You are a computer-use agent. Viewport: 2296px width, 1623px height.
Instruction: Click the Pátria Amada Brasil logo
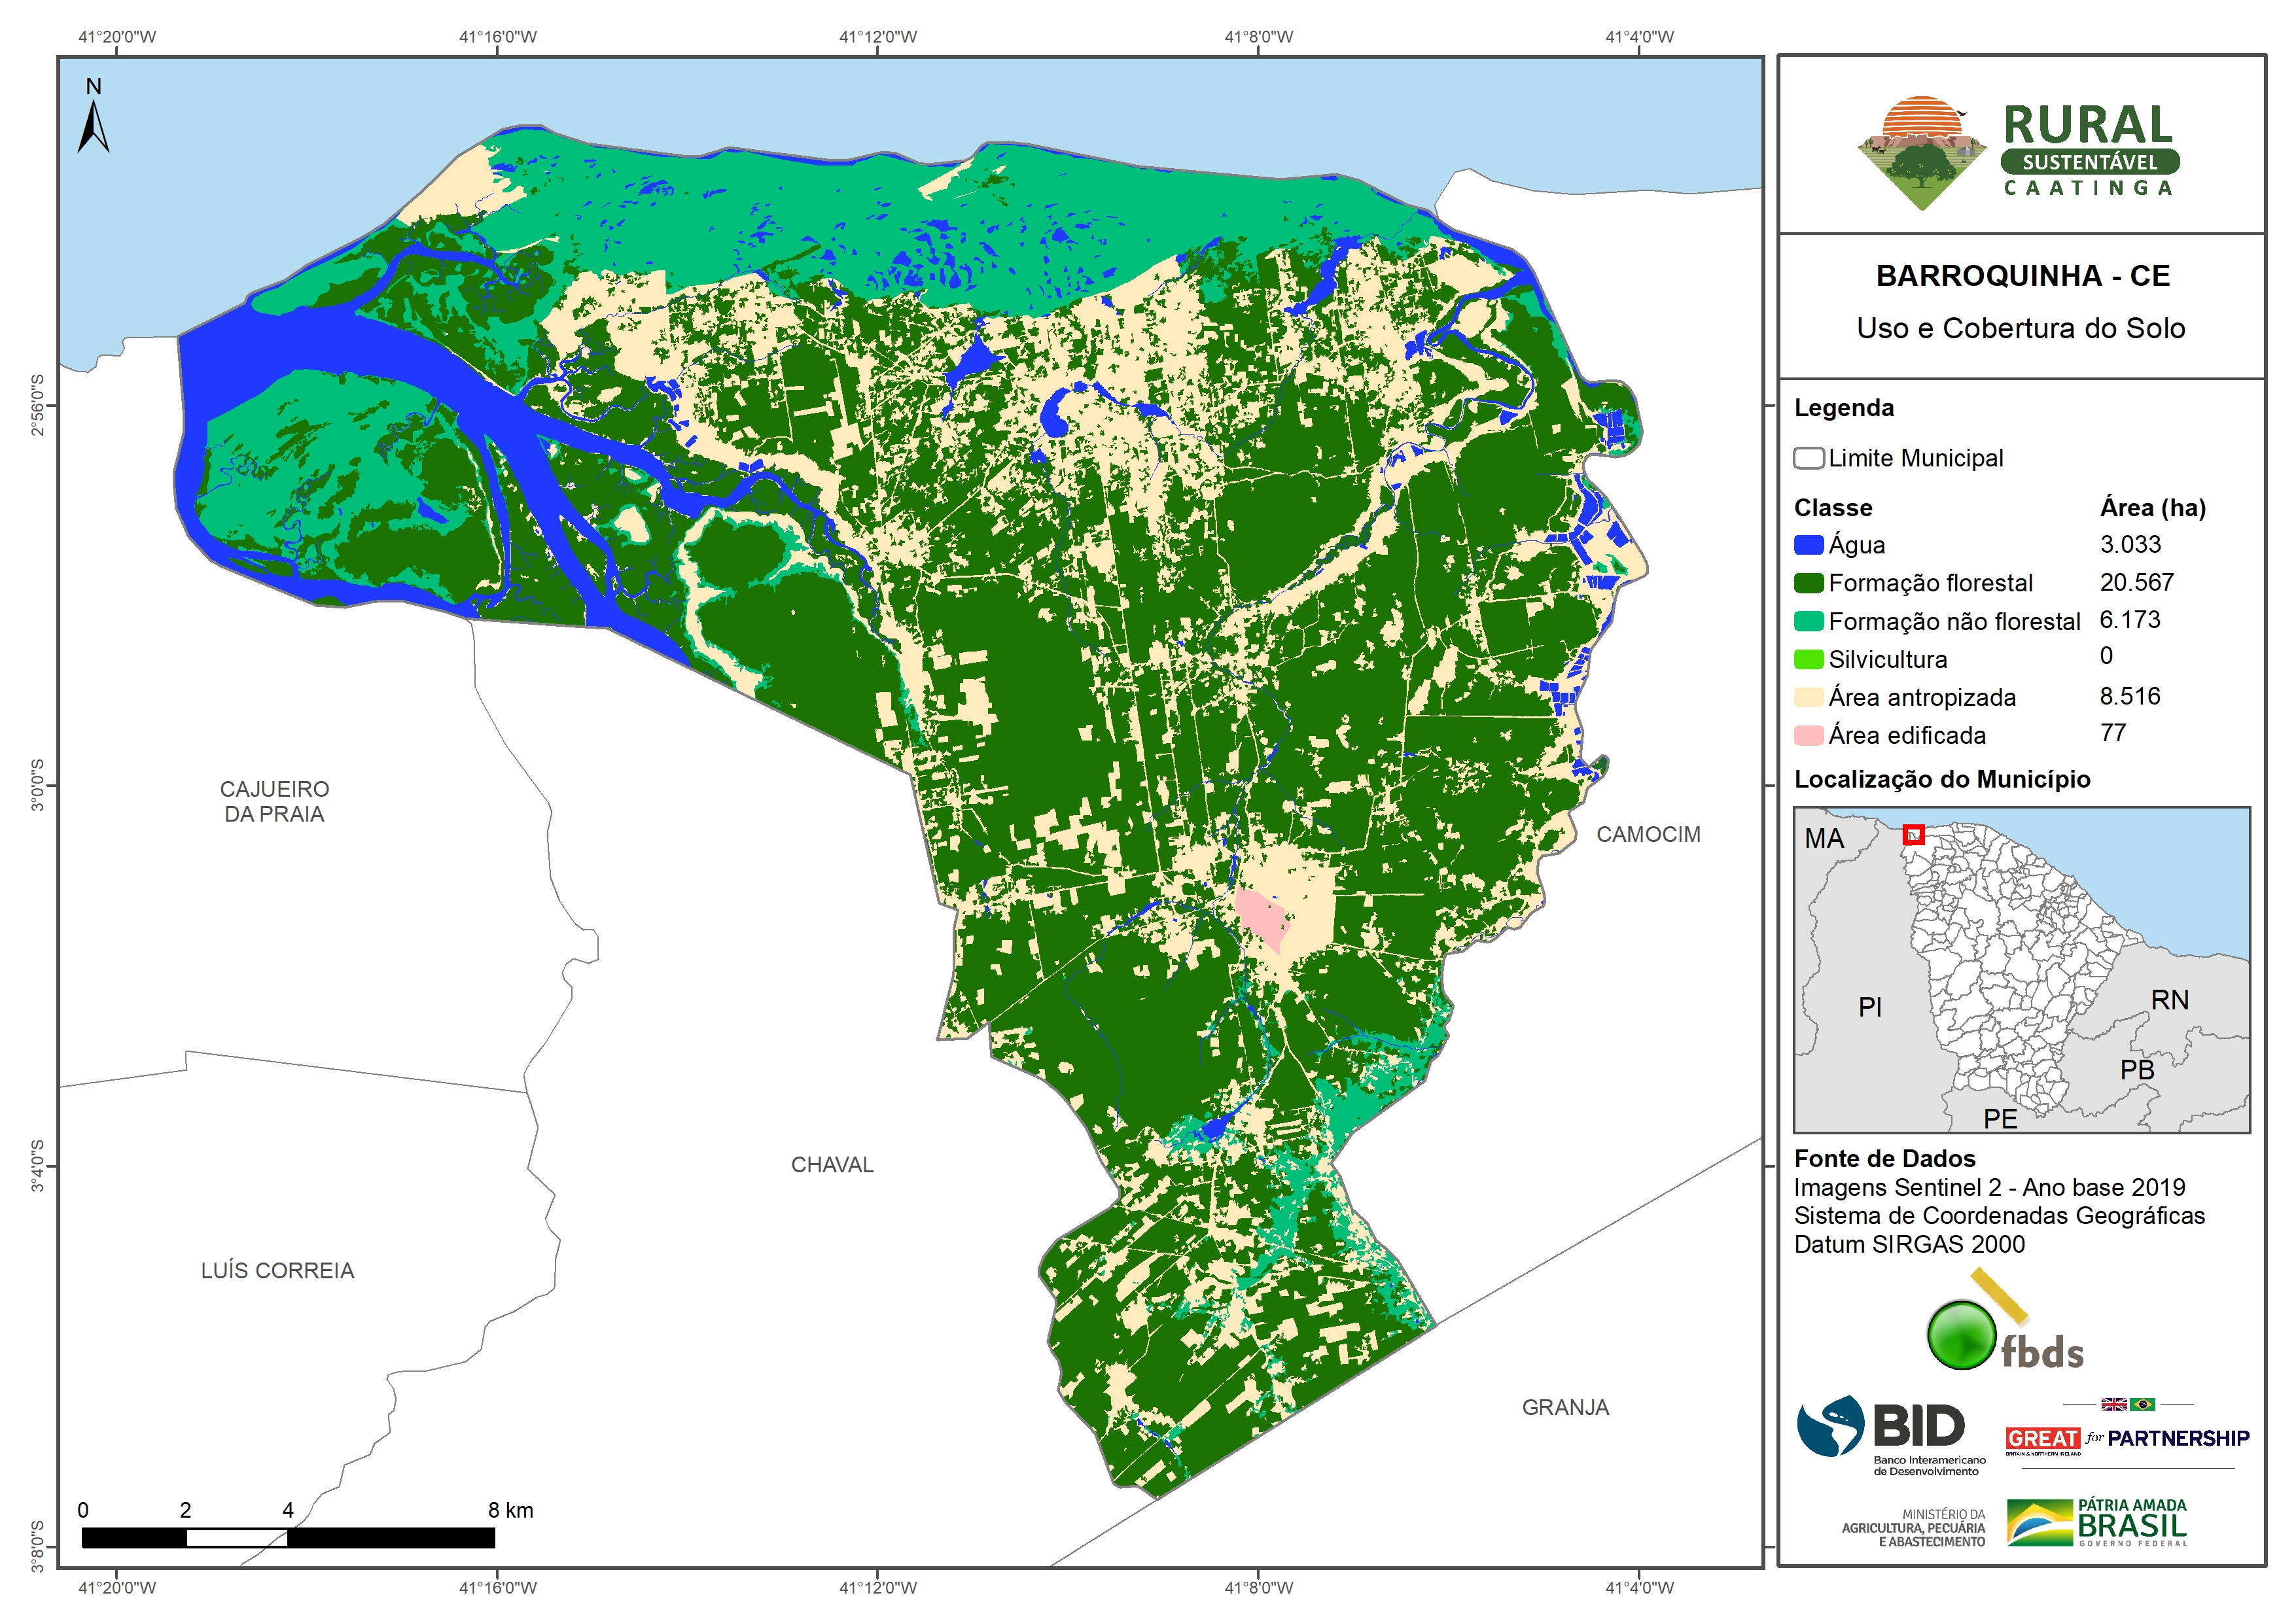[2097, 1522]
